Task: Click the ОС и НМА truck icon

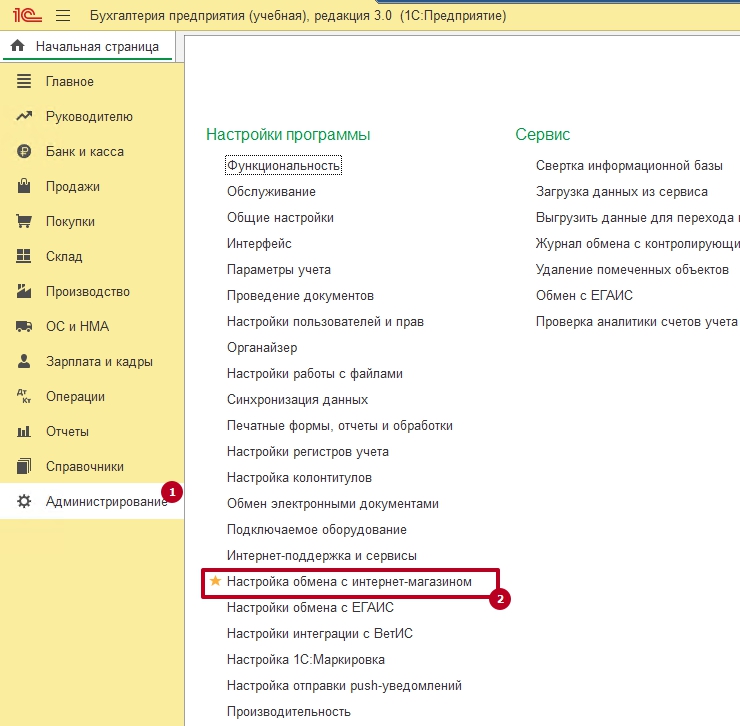Action: [25, 327]
